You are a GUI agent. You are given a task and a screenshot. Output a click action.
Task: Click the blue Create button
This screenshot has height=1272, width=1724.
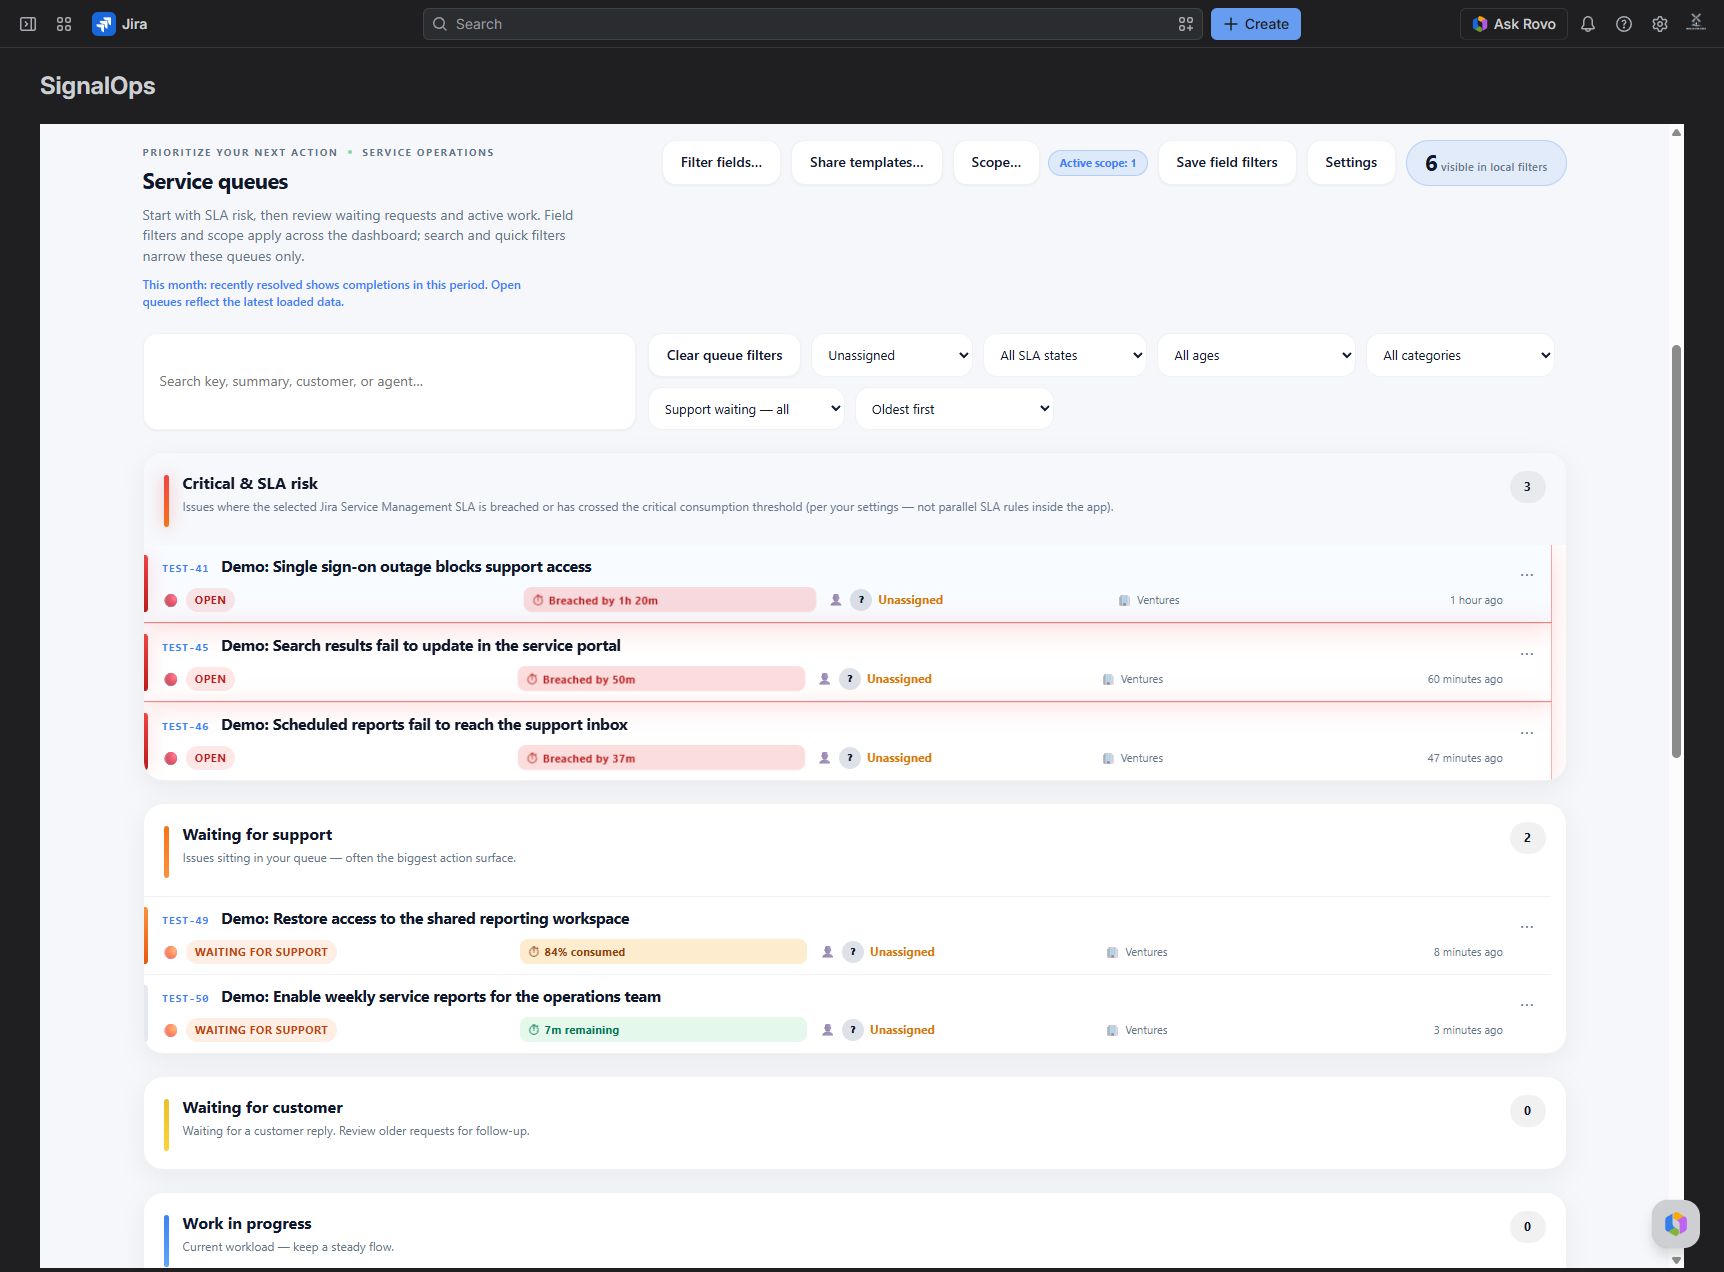tap(1256, 24)
